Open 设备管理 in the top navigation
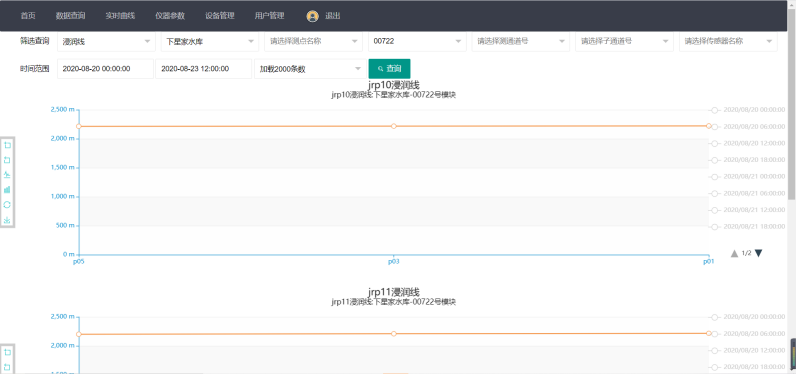This screenshot has width=796, height=374. 220,16
